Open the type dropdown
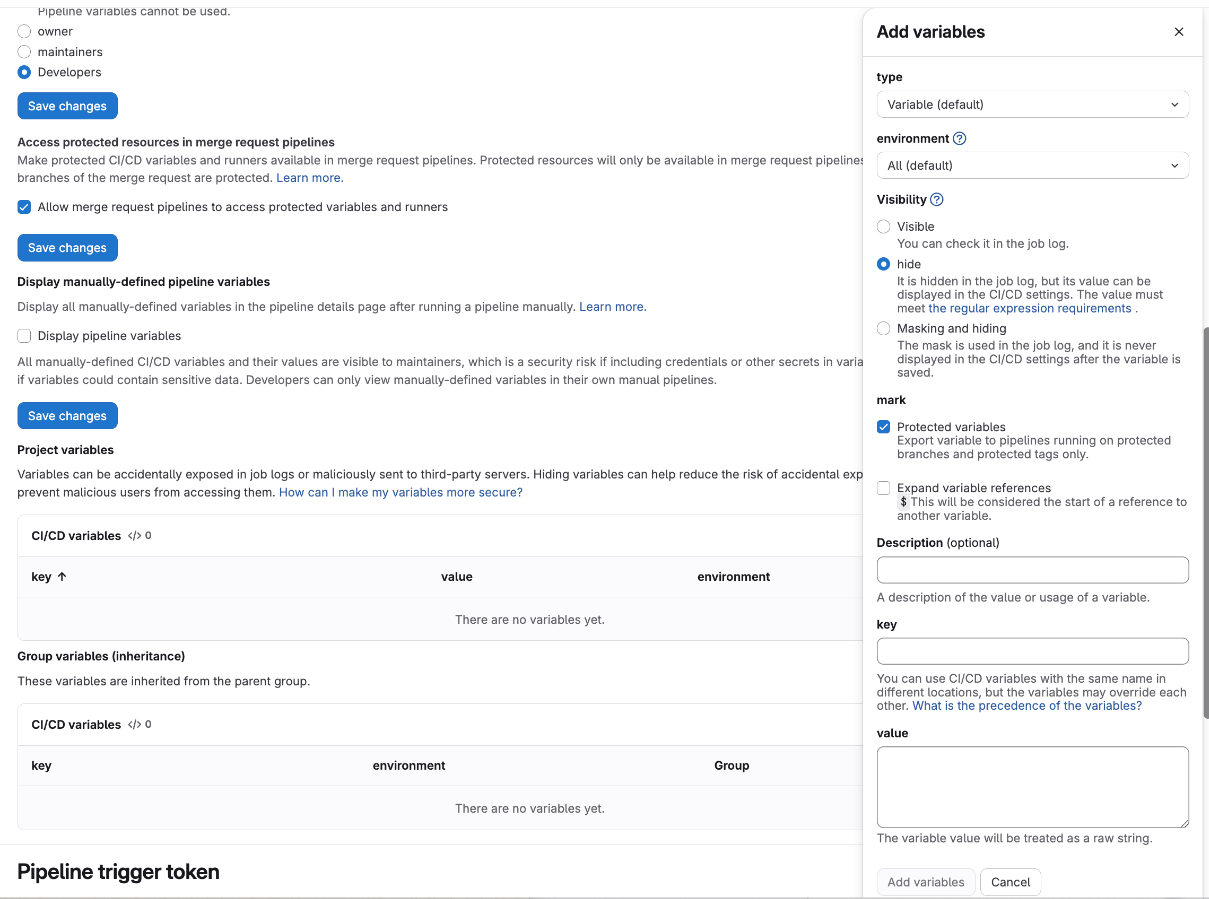 (1032, 104)
